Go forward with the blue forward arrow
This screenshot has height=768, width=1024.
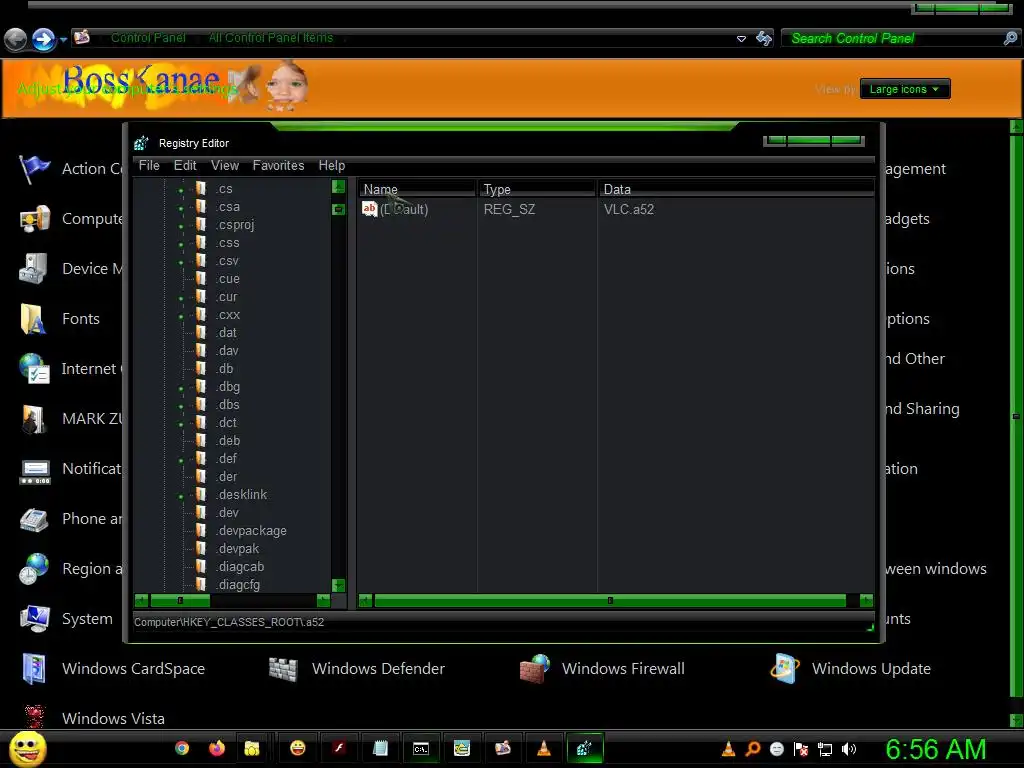(x=44, y=40)
